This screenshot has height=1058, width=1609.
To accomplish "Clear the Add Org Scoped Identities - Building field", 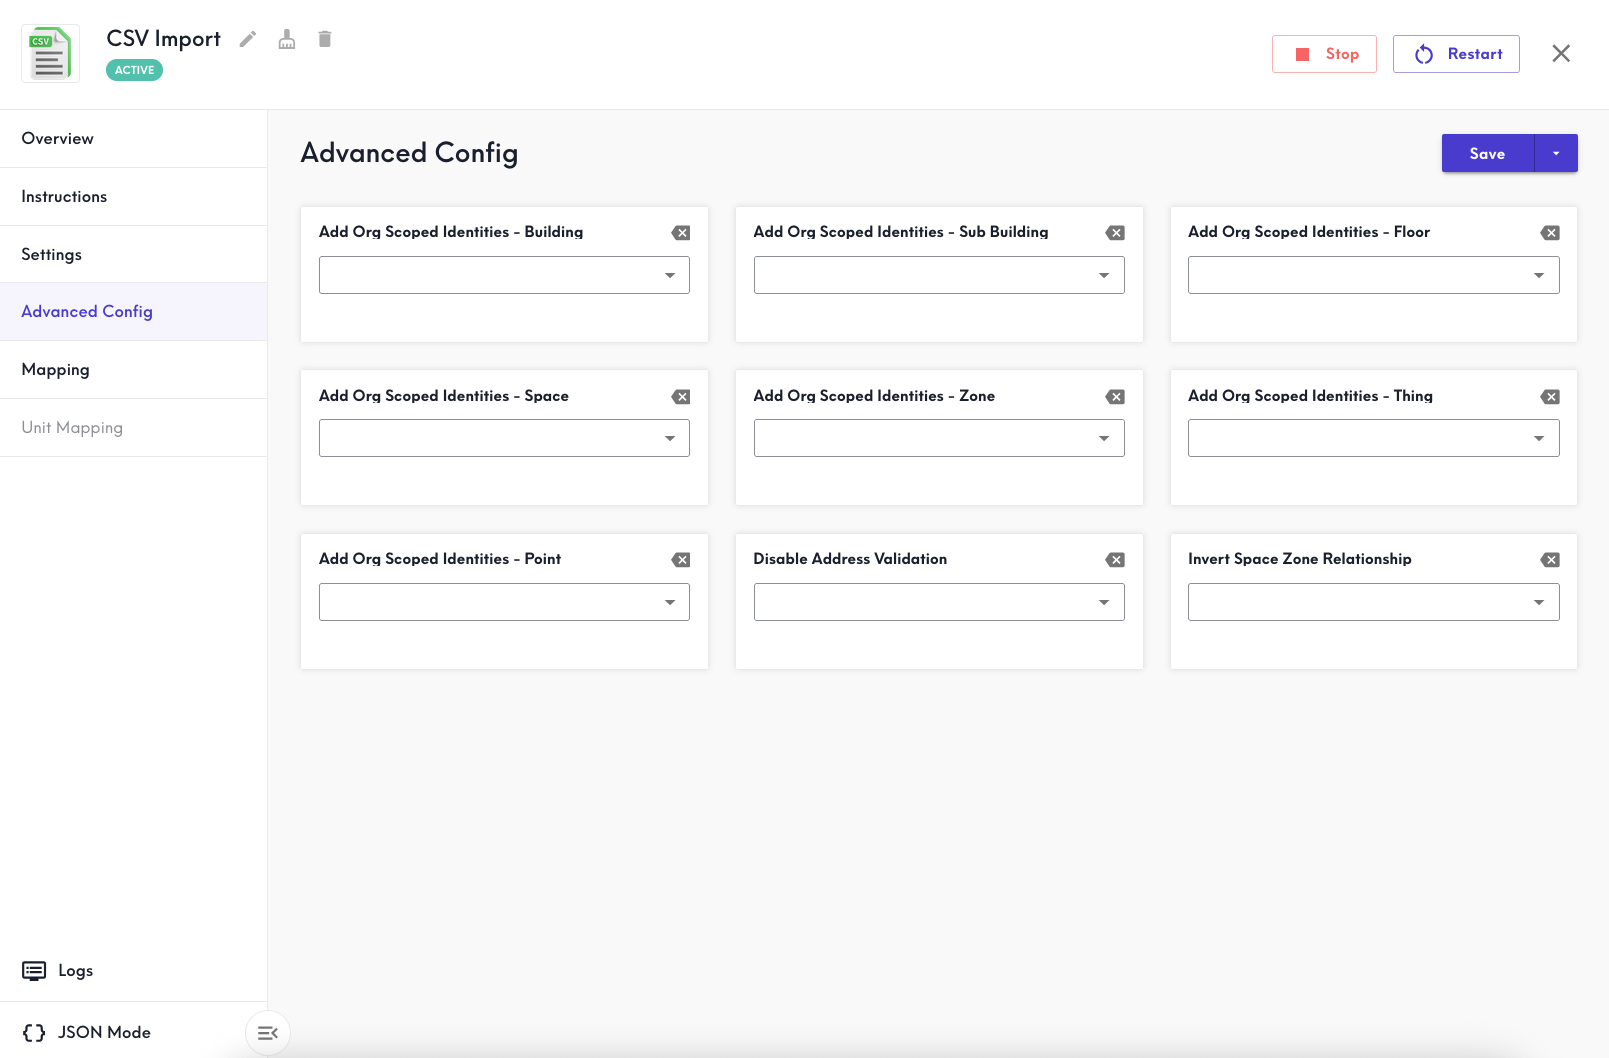I will click(681, 232).
